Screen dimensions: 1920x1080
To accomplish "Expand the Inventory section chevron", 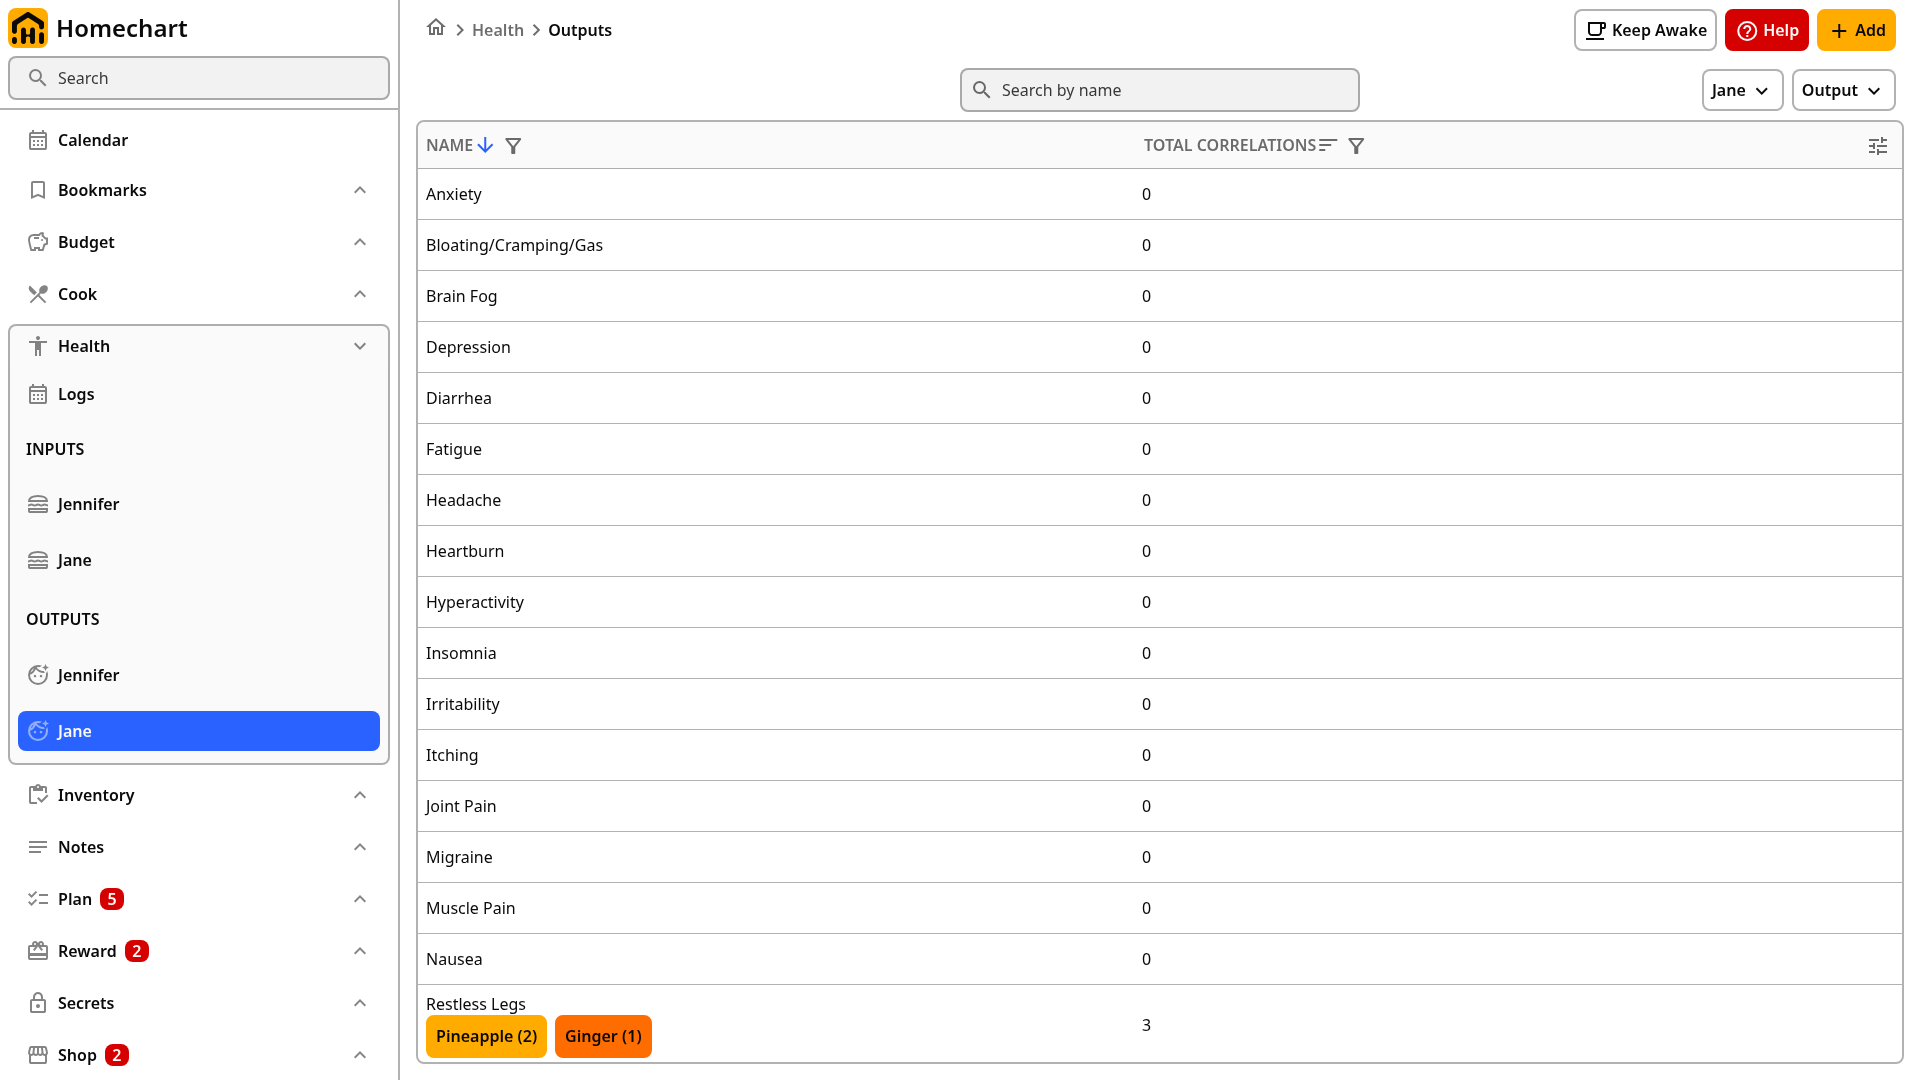I will click(x=360, y=795).
